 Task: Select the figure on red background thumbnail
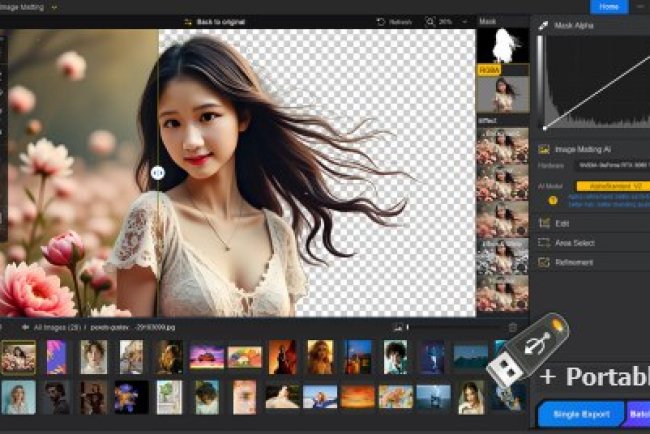282,357
